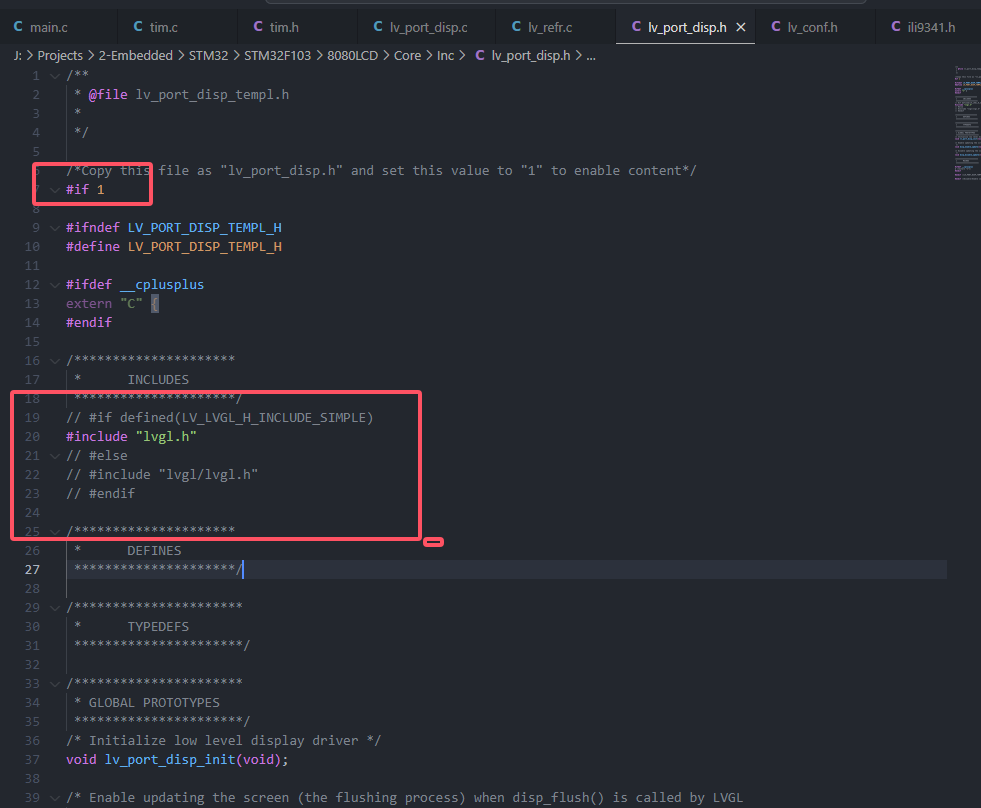The width and height of the screenshot is (981, 808).
Task: Close the lv_port_disp.h tab
Action: pyautogui.click(x=741, y=27)
